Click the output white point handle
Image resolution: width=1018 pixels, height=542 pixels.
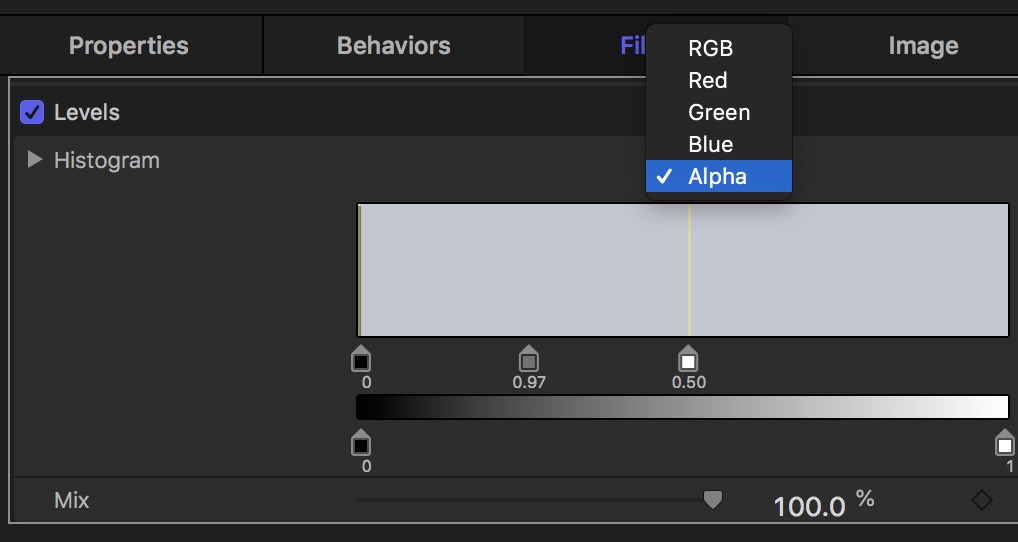click(1005, 443)
